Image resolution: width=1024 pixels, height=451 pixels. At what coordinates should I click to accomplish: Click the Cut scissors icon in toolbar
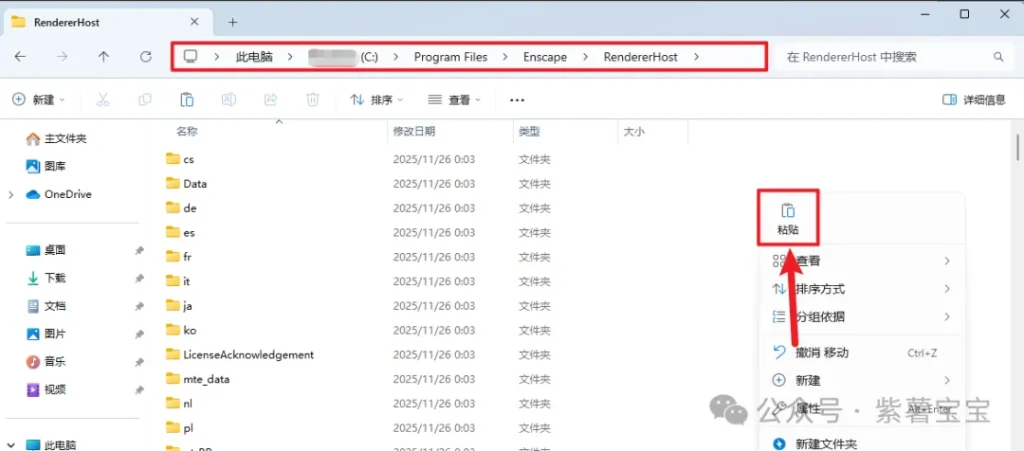[x=102, y=100]
